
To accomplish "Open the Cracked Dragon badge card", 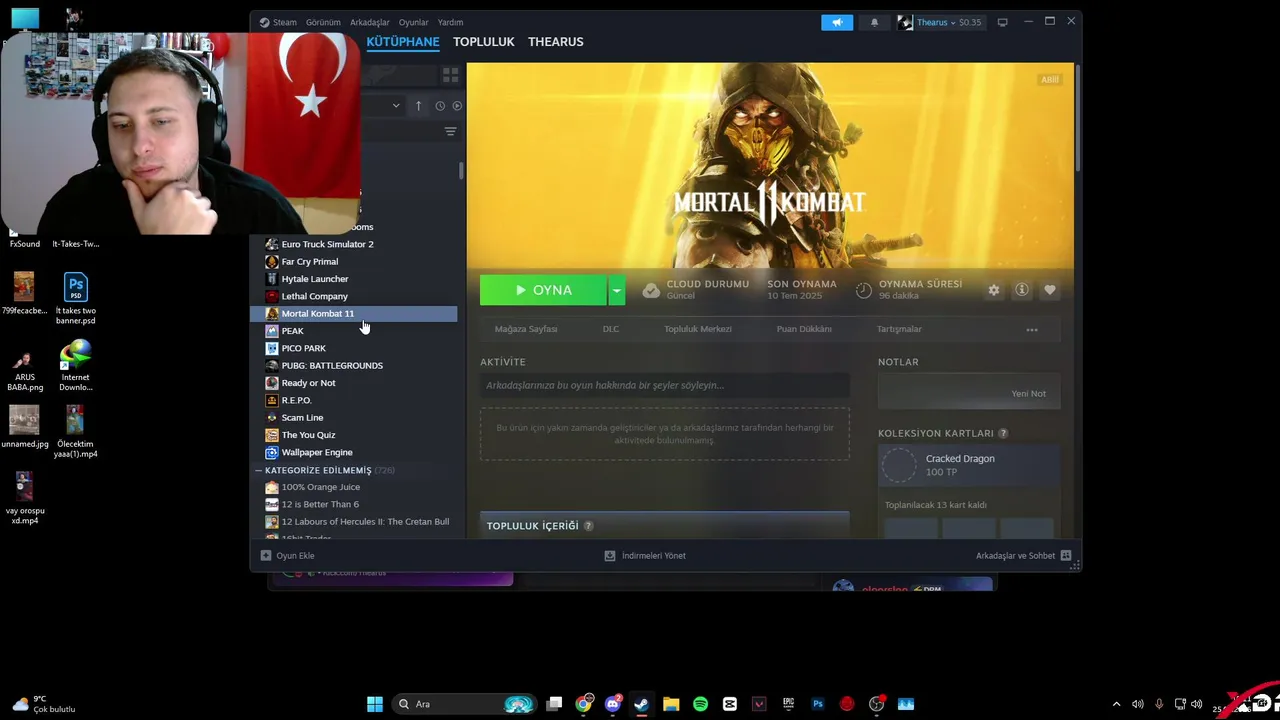I will pos(969,465).
